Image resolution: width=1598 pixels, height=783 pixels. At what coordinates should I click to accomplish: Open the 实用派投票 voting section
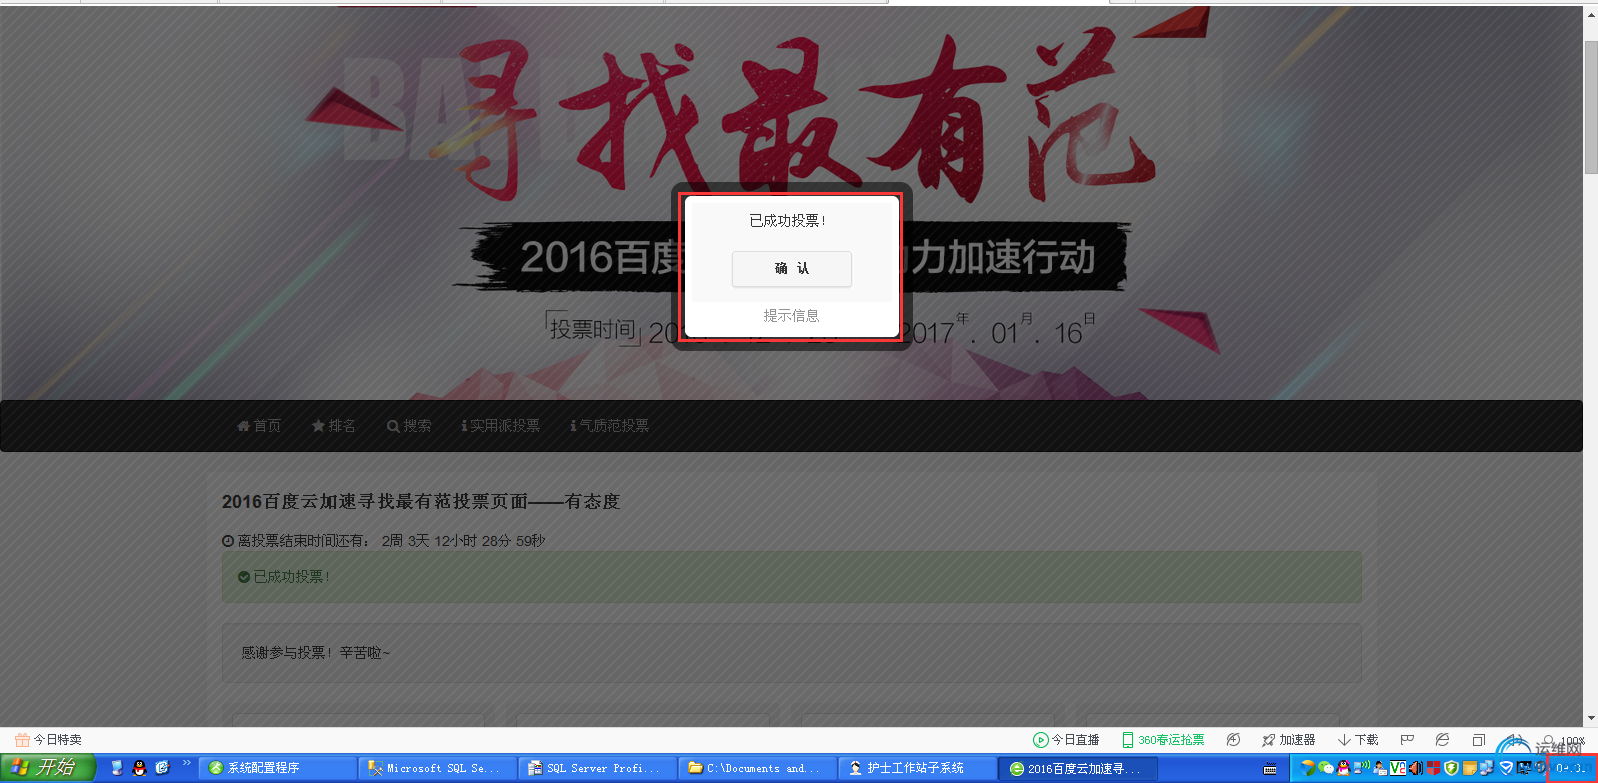pyautogui.click(x=500, y=426)
